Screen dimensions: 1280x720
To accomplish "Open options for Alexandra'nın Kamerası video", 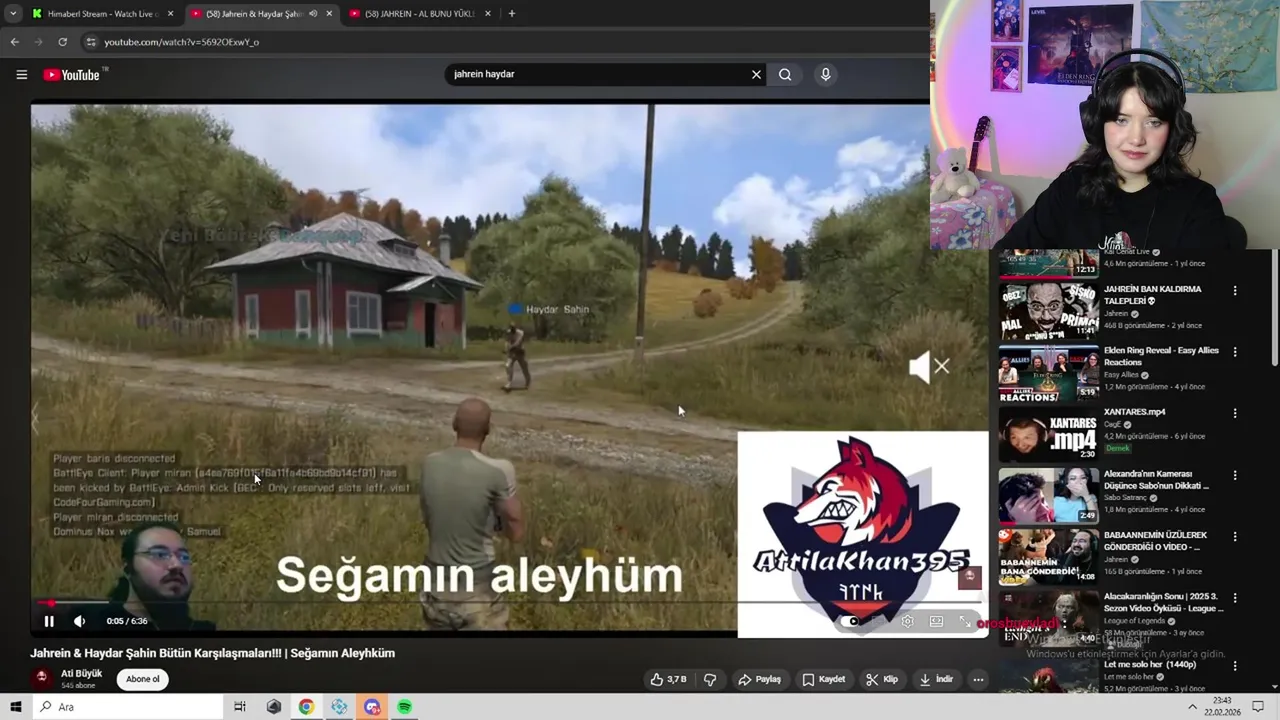I will click(1235, 475).
